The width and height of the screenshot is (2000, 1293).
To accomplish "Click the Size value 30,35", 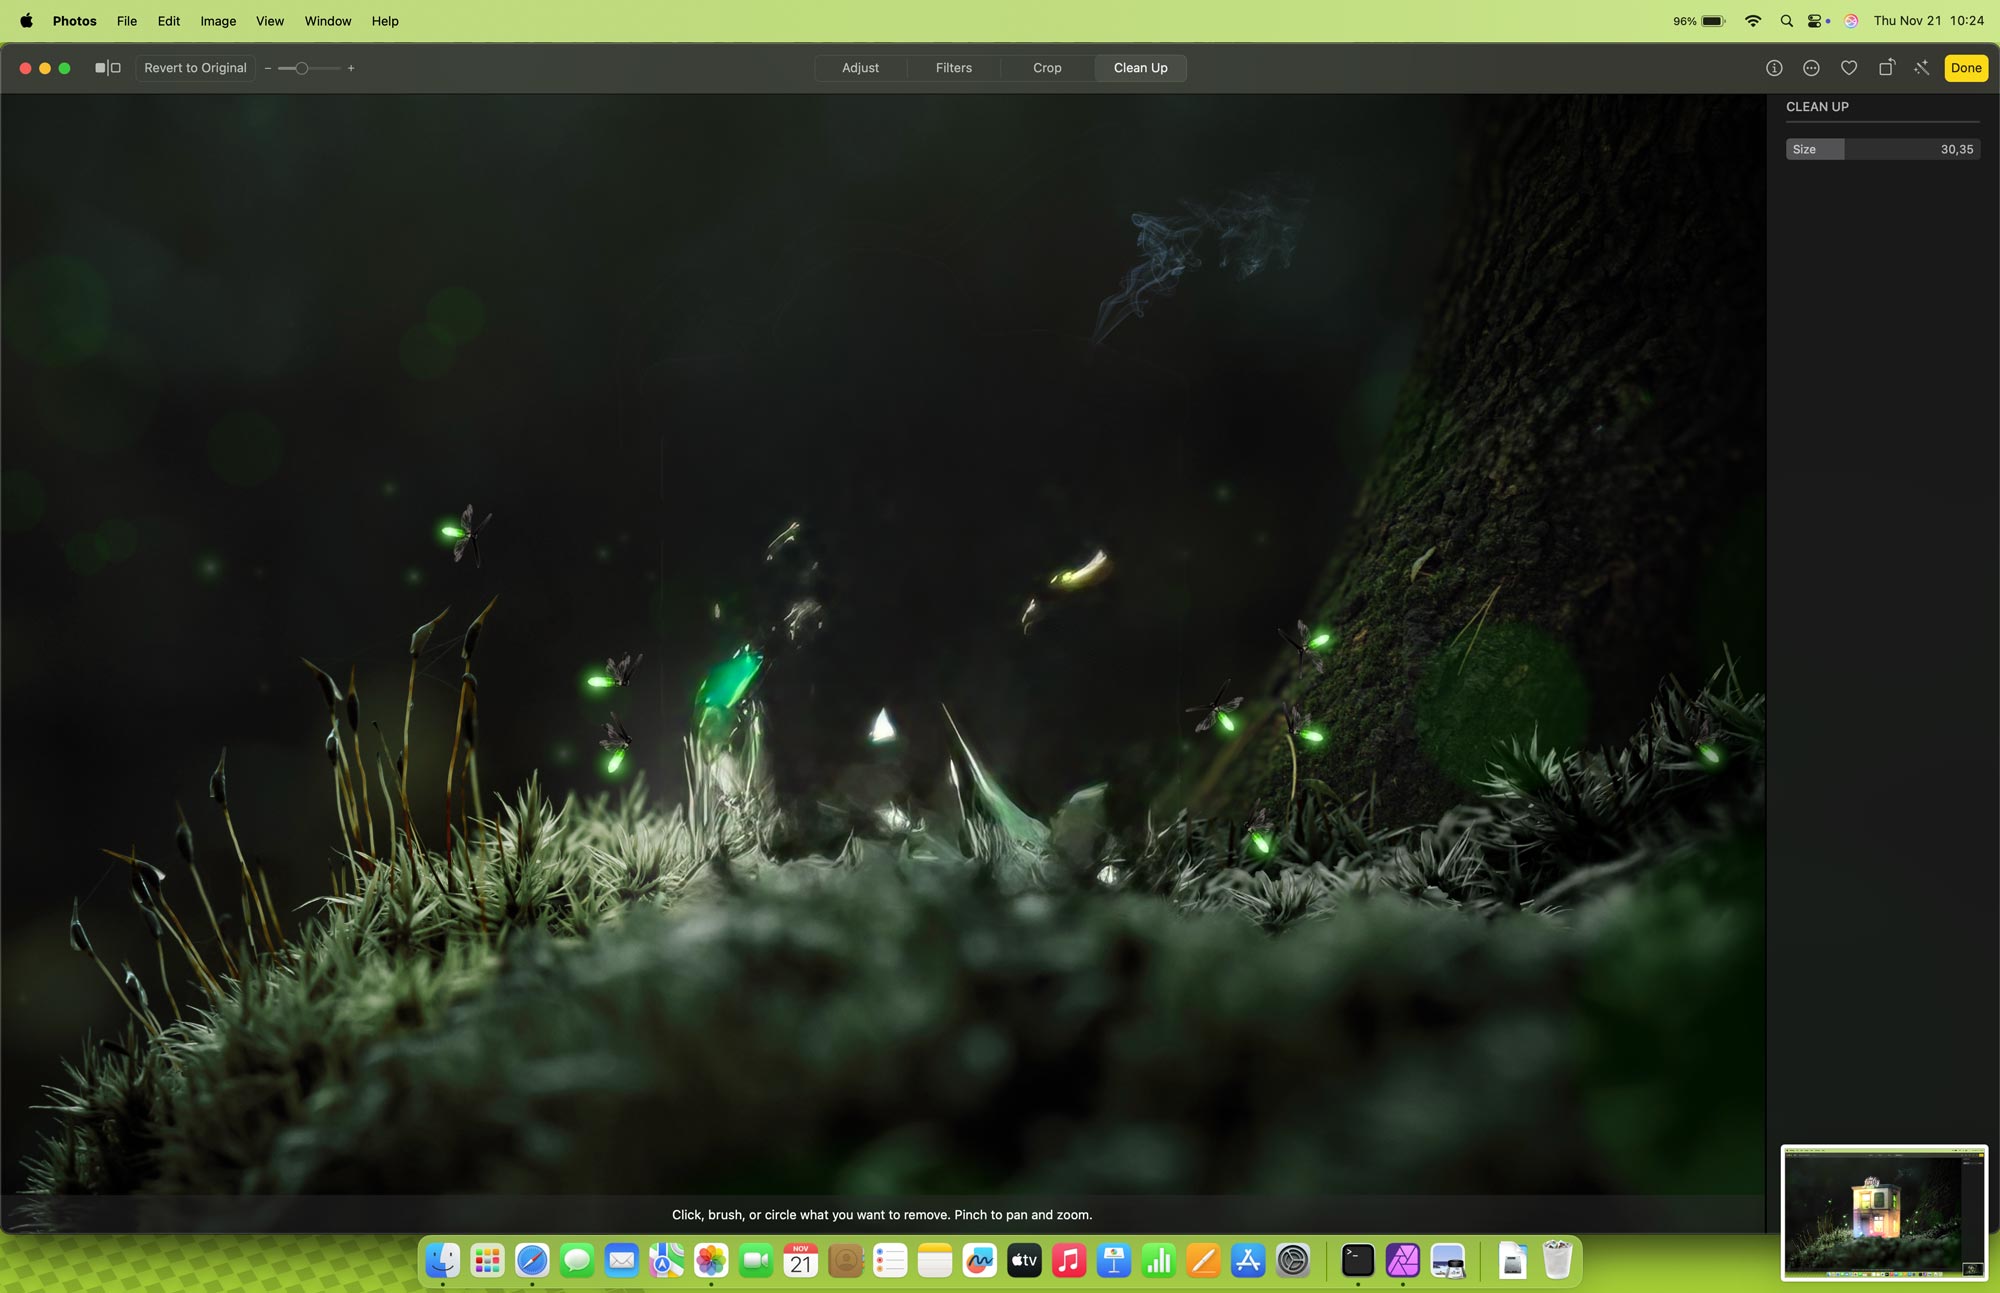I will click(1956, 149).
